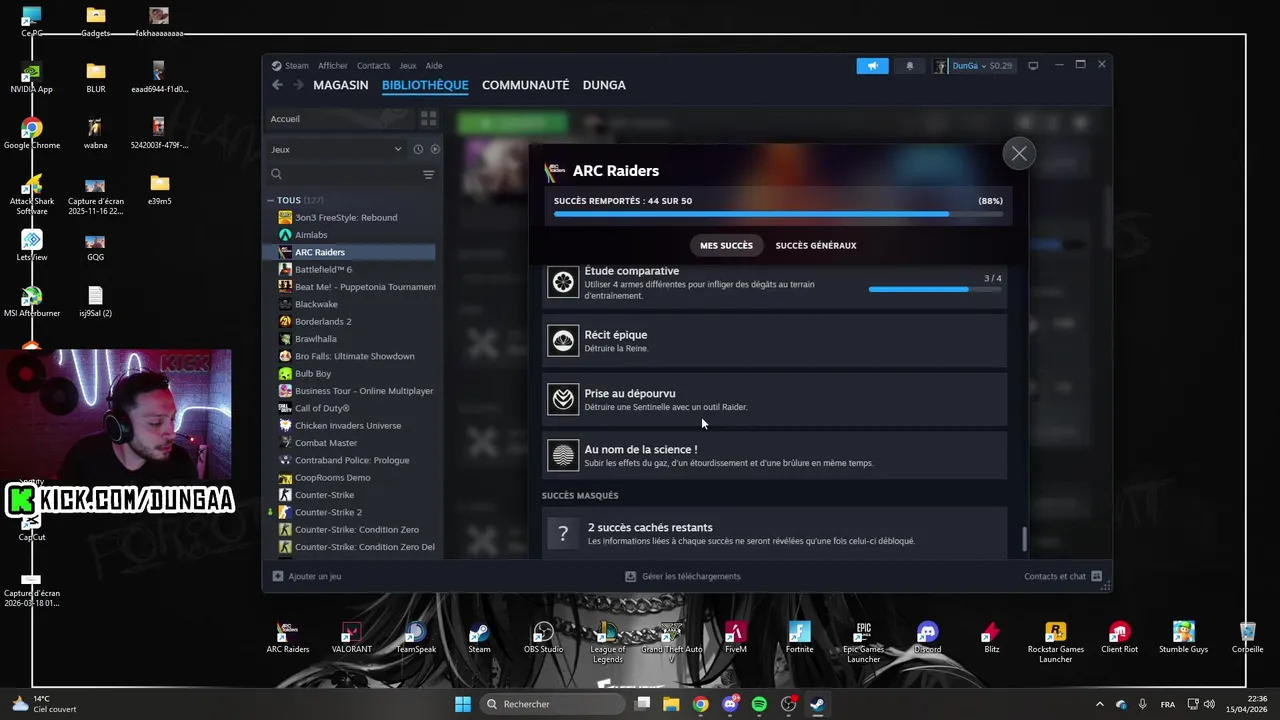Image resolution: width=1280 pixels, height=720 pixels.
Task: Click the 44 sur 50 achievements progress bar
Action: click(778, 214)
